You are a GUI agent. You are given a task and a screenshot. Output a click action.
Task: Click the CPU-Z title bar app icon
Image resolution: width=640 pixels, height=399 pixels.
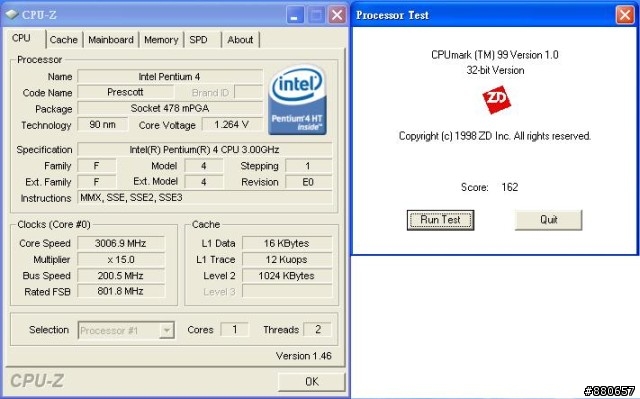(12, 15)
